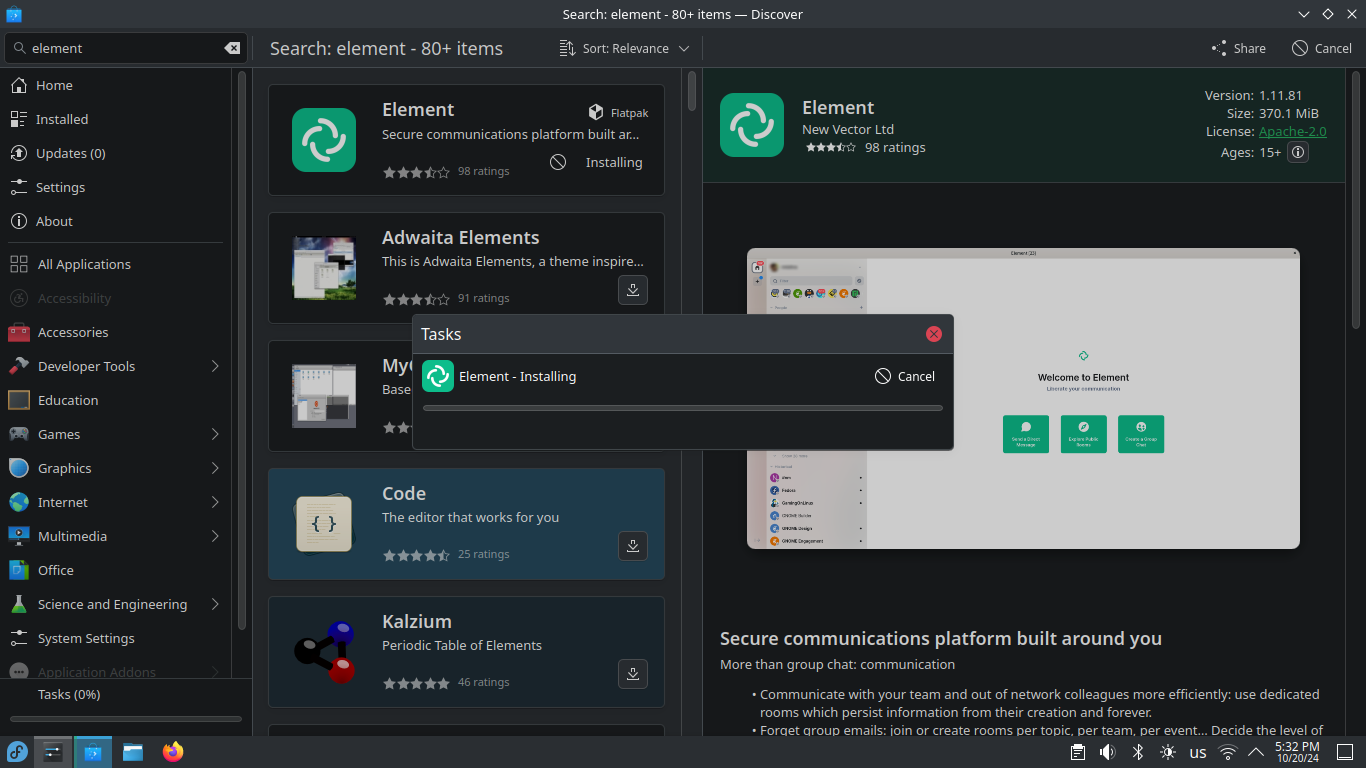Install Kalzium via the download icon
The width and height of the screenshot is (1366, 768).
click(633, 674)
